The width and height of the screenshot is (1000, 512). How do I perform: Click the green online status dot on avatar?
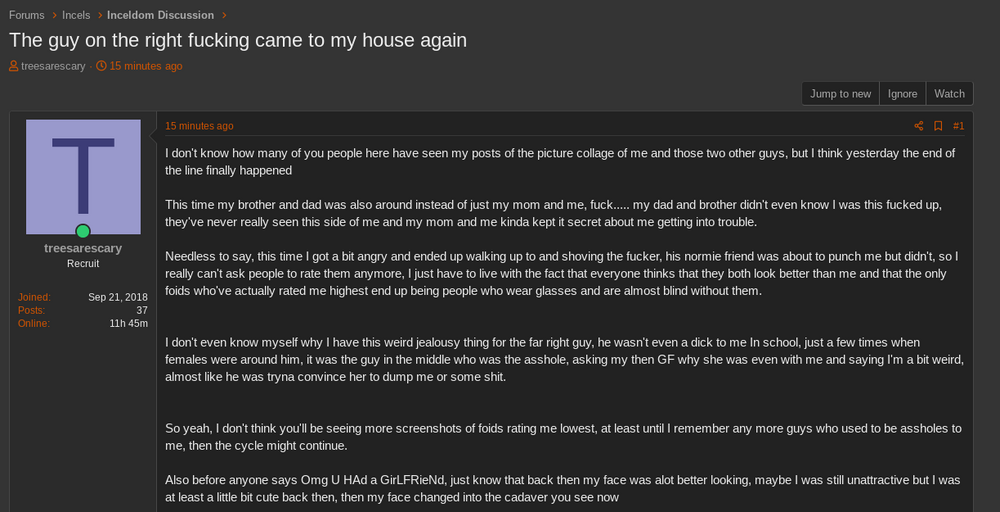coord(83,231)
